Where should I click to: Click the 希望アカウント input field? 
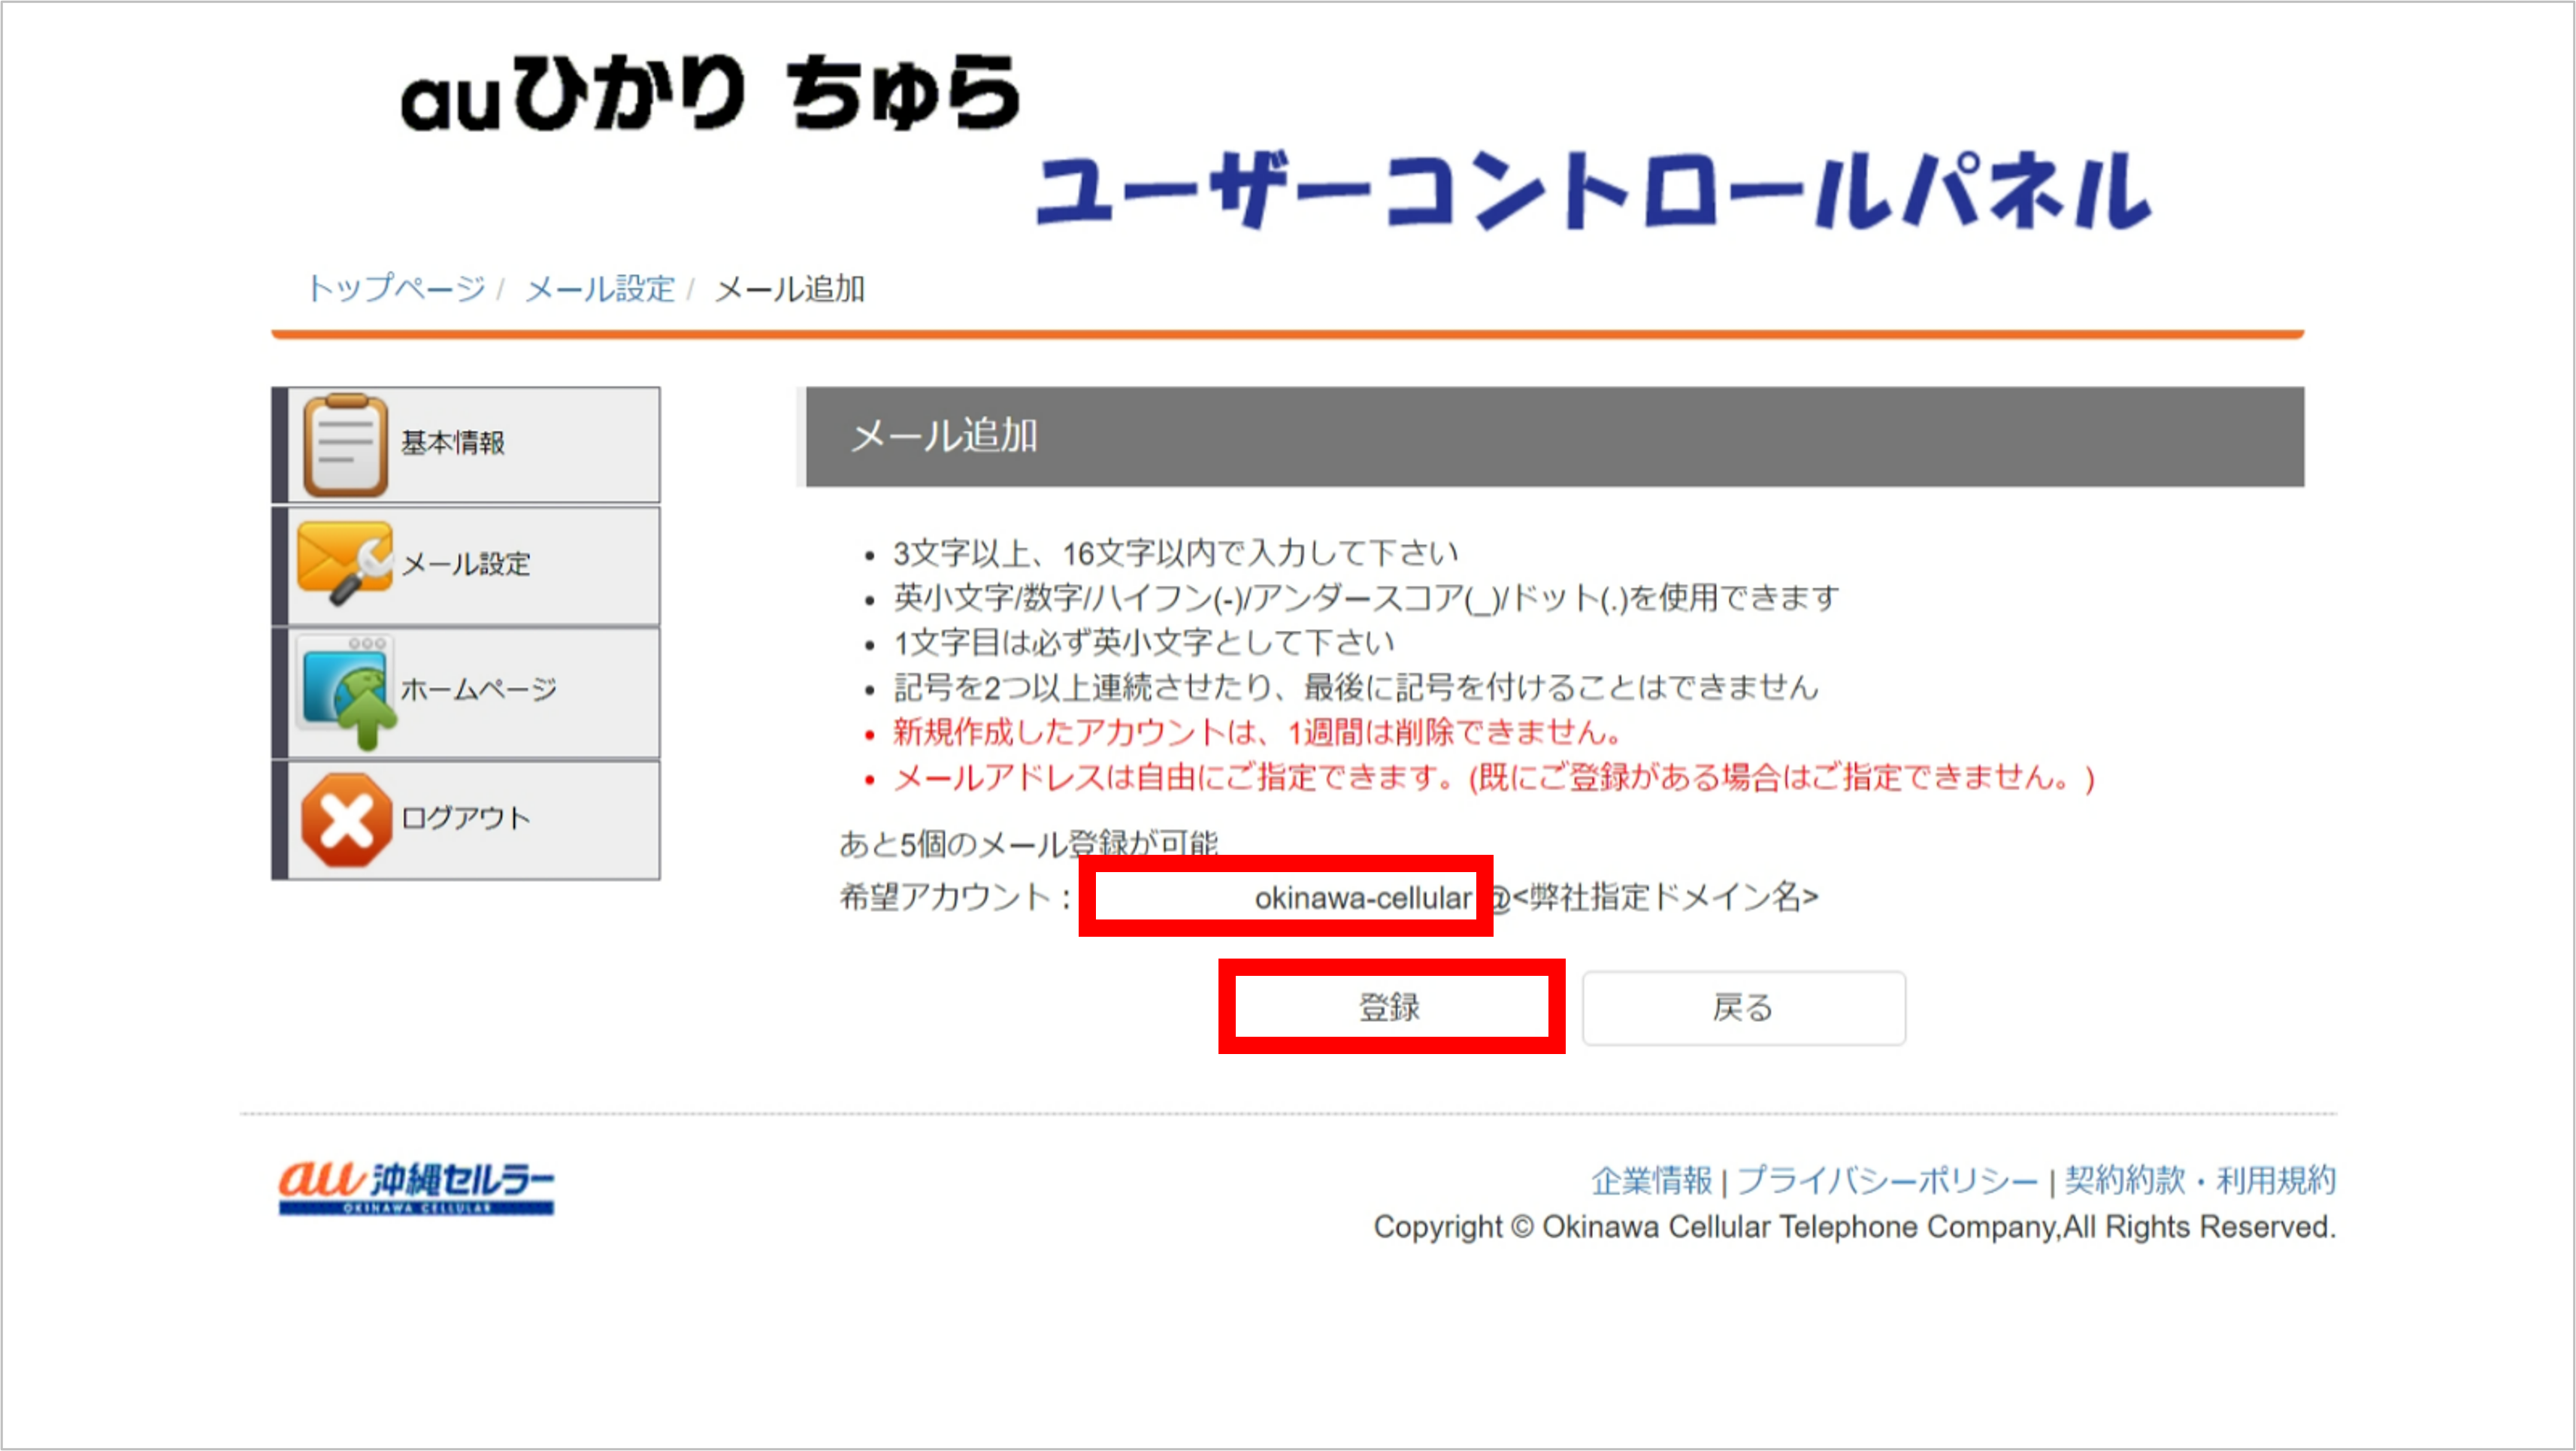click(x=1285, y=897)
